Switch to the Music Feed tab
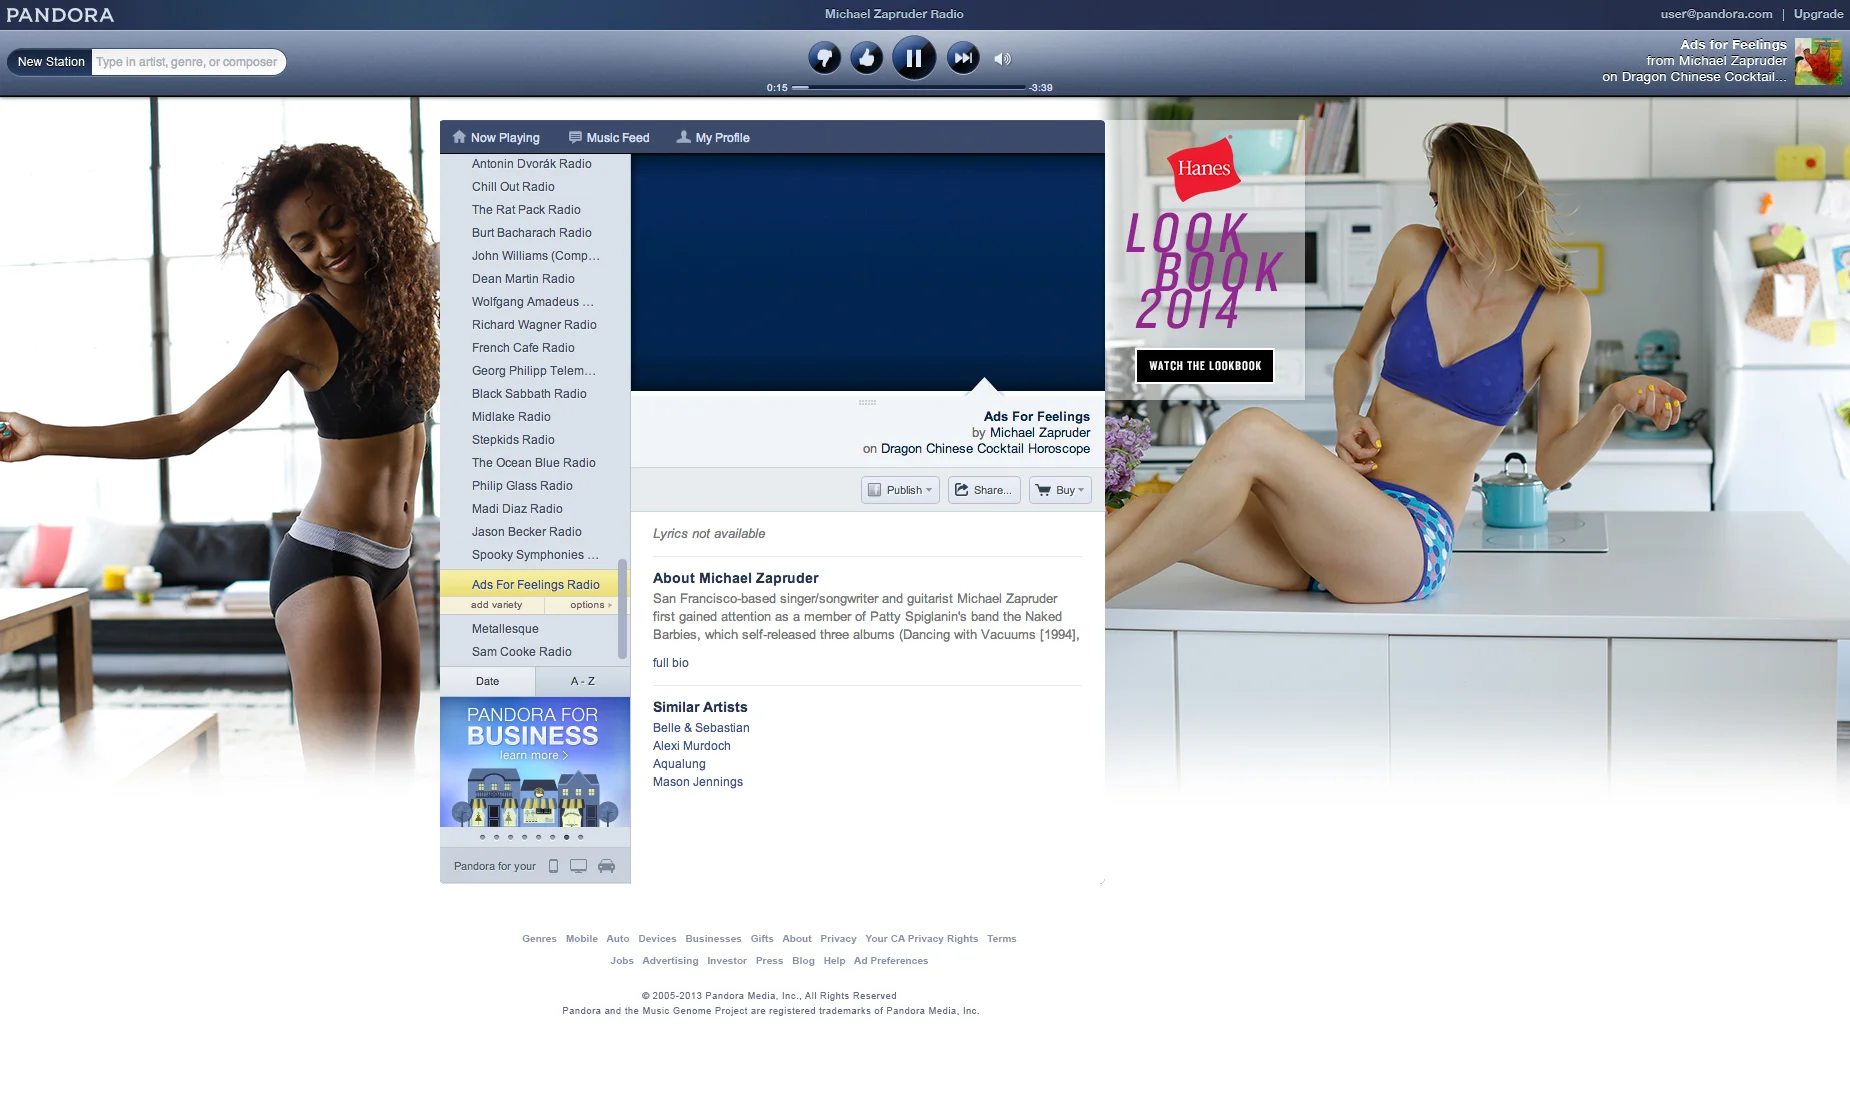The image size is (1850, 1095). click(609, 138)
